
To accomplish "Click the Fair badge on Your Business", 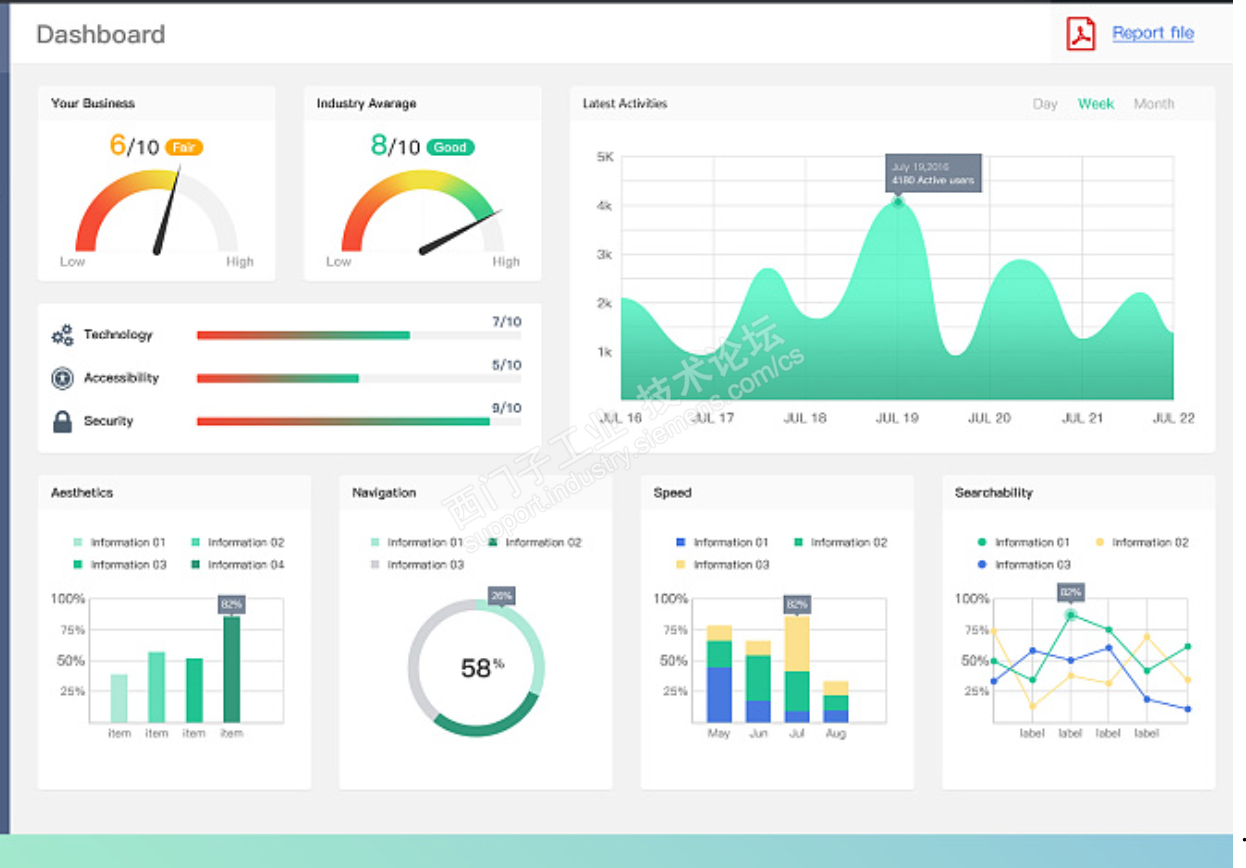I will (x=184, y=147).
